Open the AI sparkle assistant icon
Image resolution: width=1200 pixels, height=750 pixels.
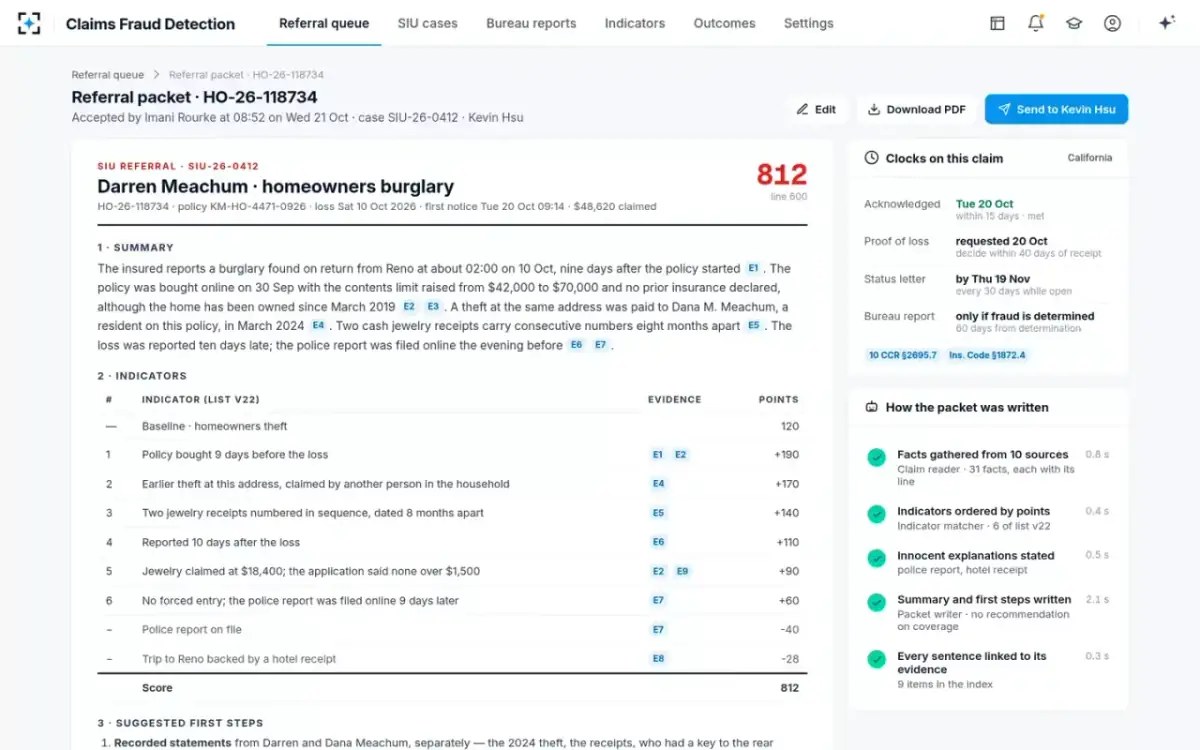point(1166,23)
